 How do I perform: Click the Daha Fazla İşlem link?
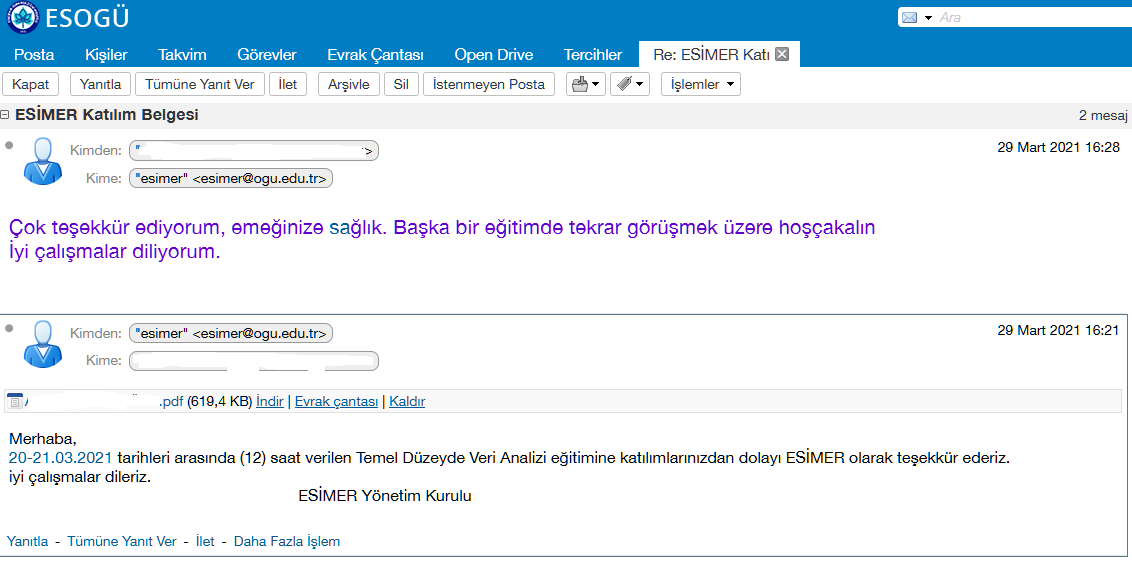286,541
